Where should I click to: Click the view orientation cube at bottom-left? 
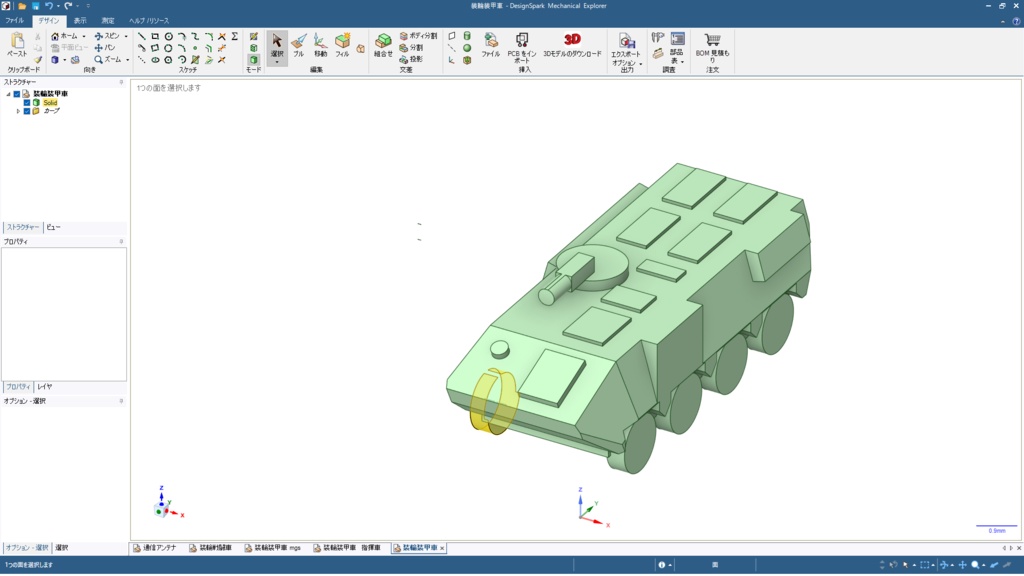161,511
